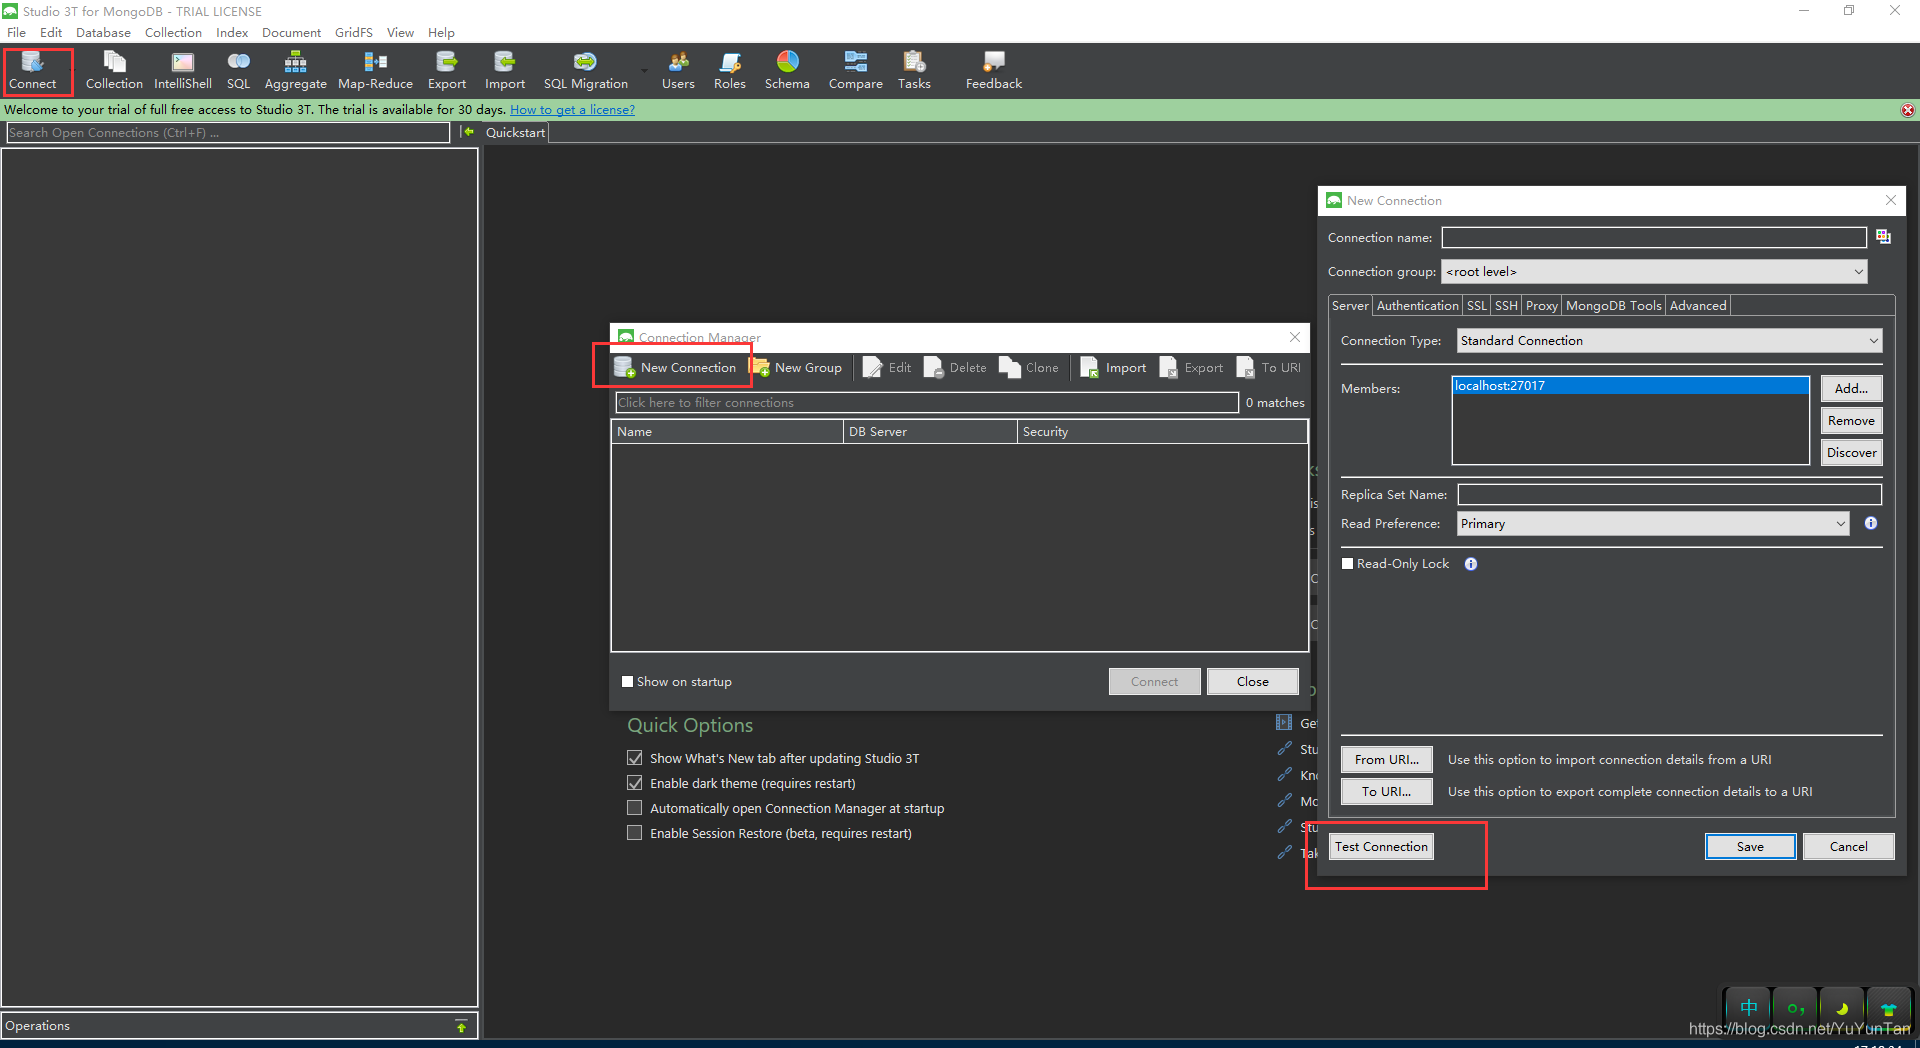Image resolution: width=1920 pixels, height=1048 pixels.
Task: Click New Connection in Connection Manager
Action: (x=676, y=368)
